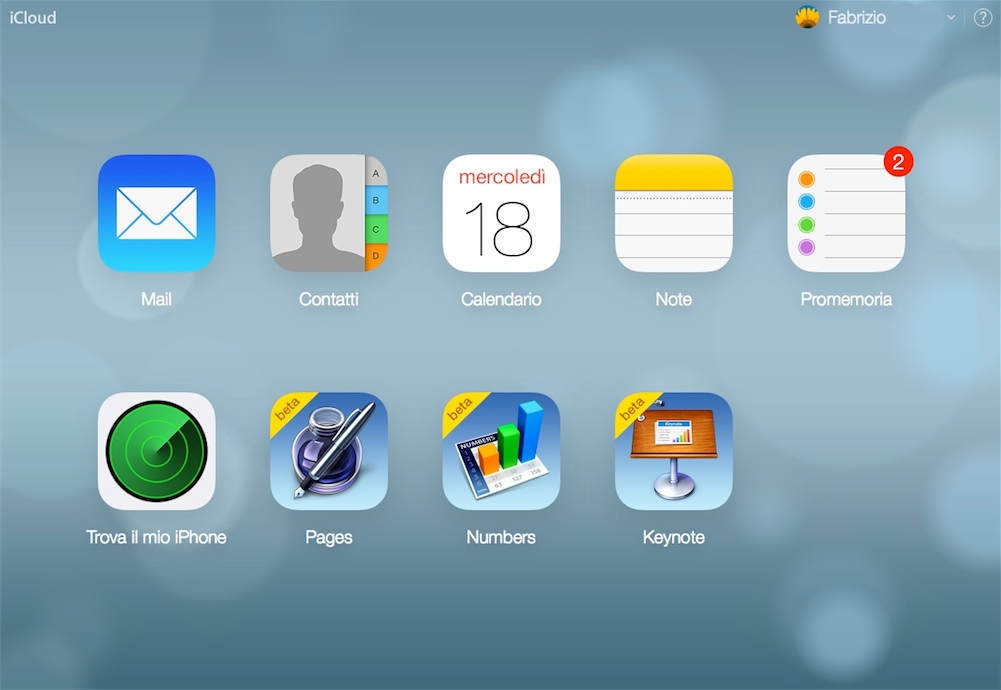1001x690 pixels.
Task: Expand the account dropdown arrow beside Fabrizio
Action: [951, 18]
